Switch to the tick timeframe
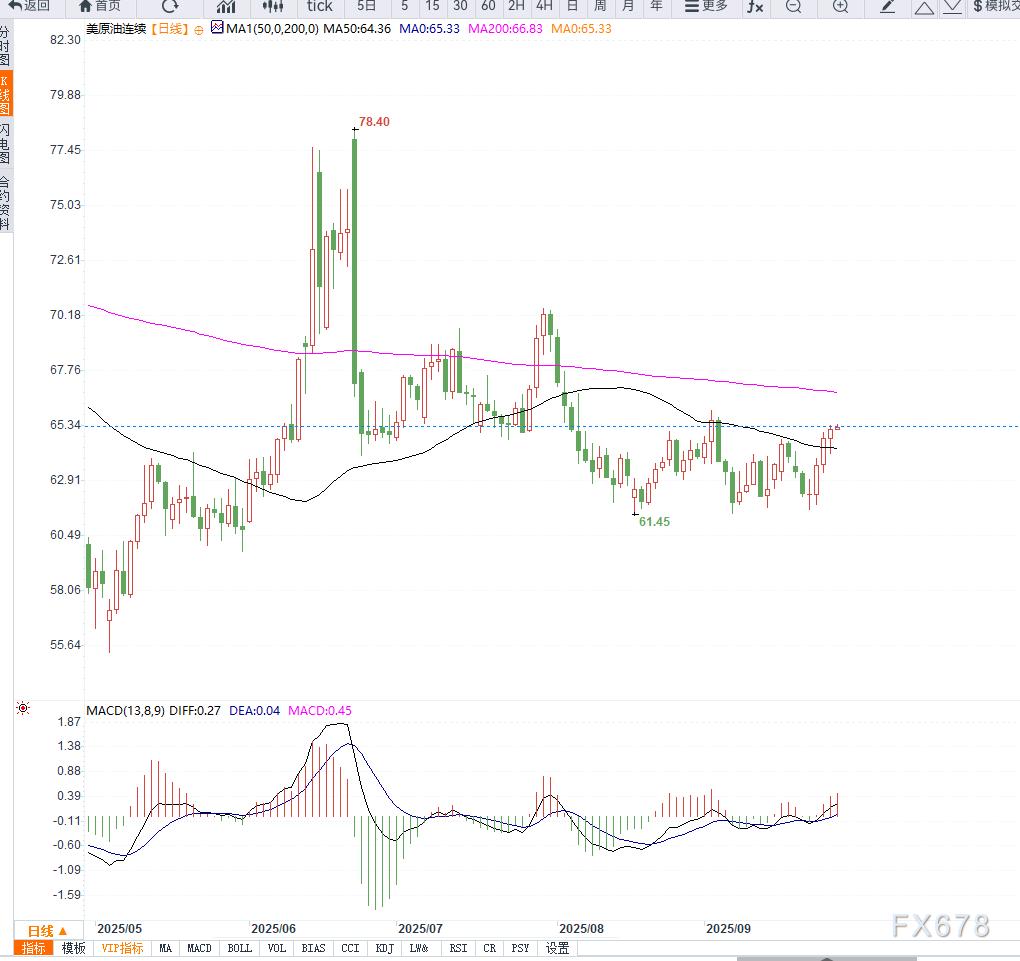Viewport: 1020px width, 961px height. 319,6
